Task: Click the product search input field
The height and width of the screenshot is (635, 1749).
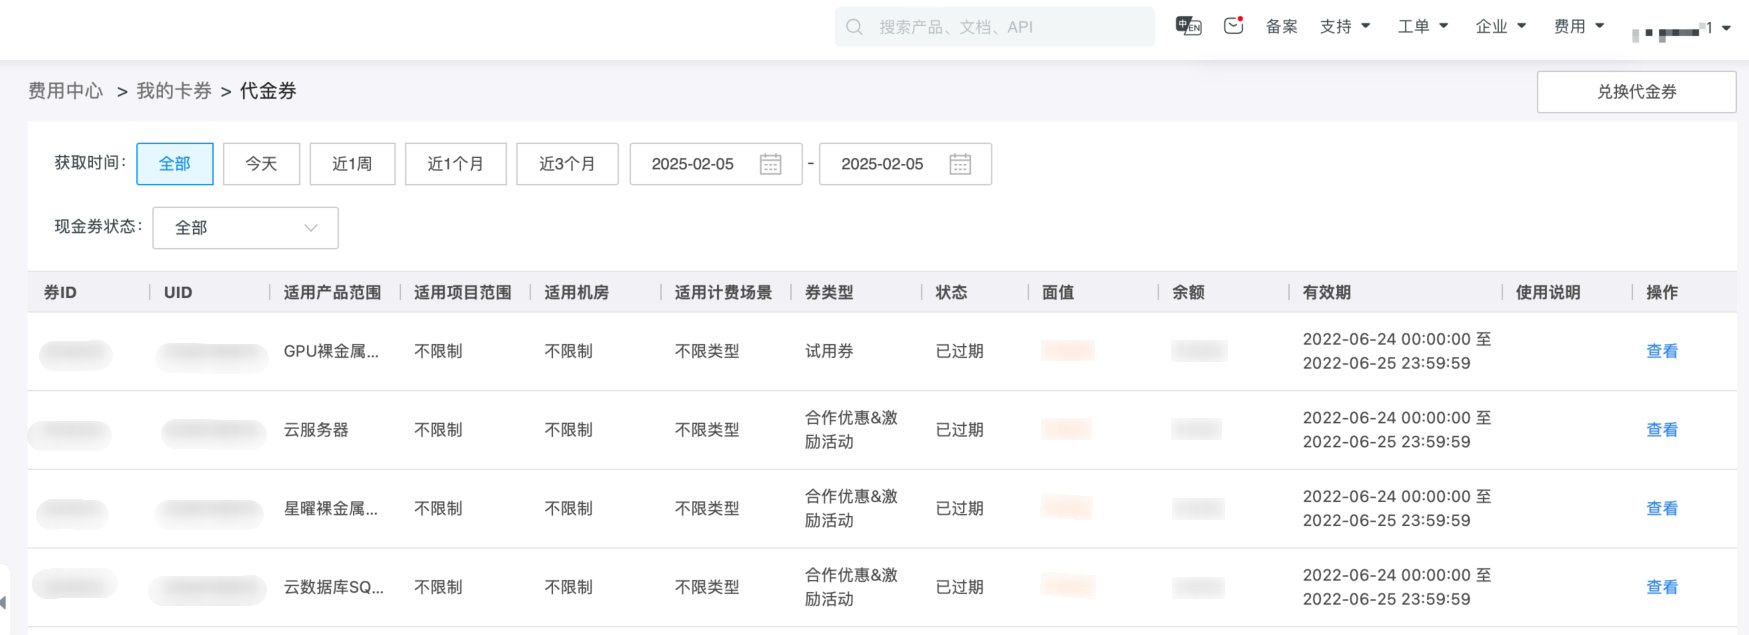Action: [x=1005, y=27]
